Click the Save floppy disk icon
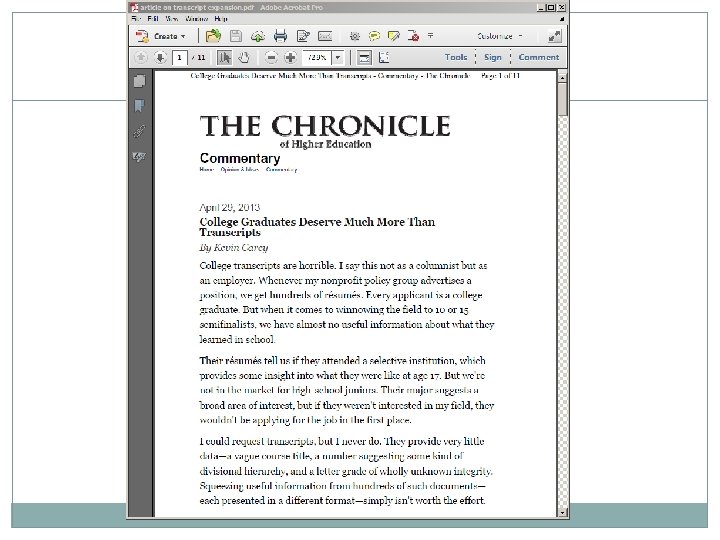 (236, 36)
